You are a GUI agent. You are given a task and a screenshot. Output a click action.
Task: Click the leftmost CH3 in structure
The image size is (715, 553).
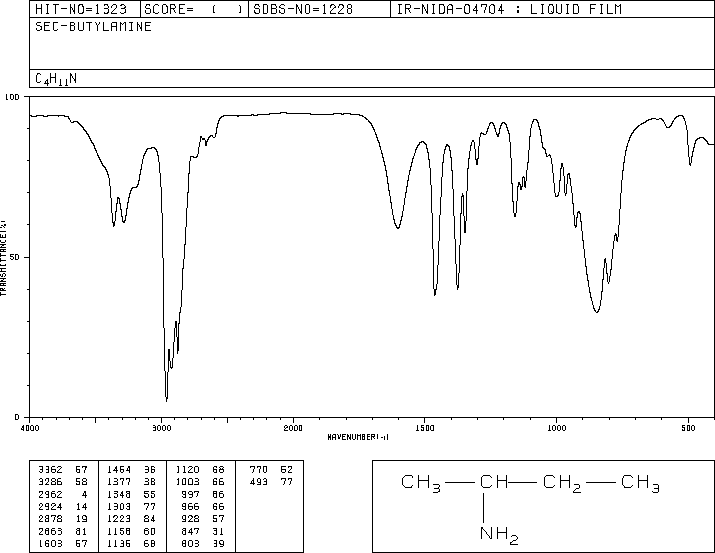[421, 483]
